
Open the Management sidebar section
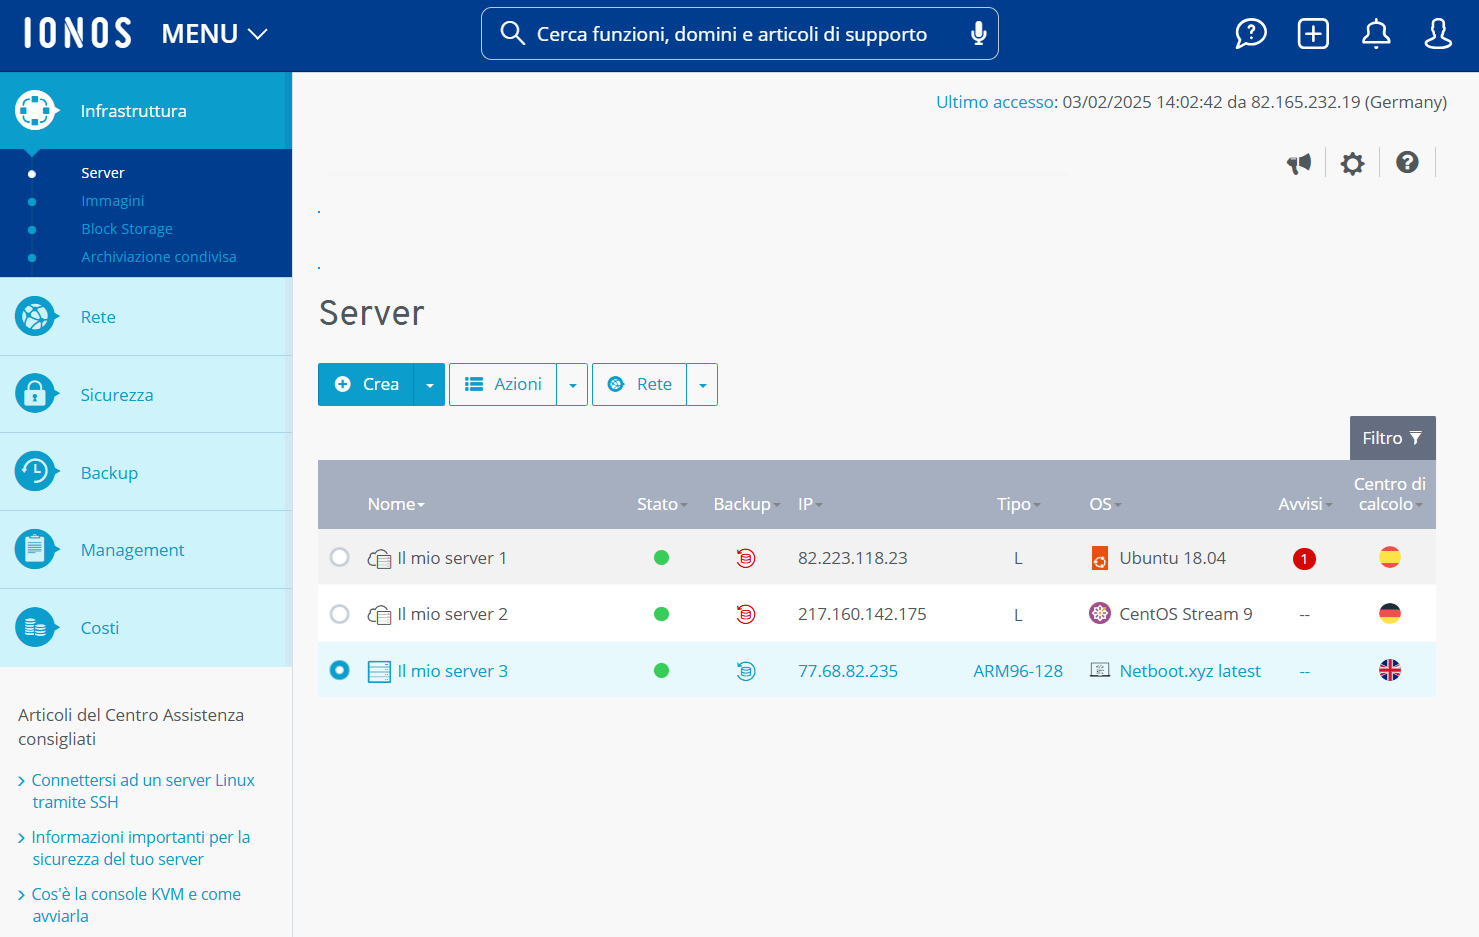coord(146,550)
